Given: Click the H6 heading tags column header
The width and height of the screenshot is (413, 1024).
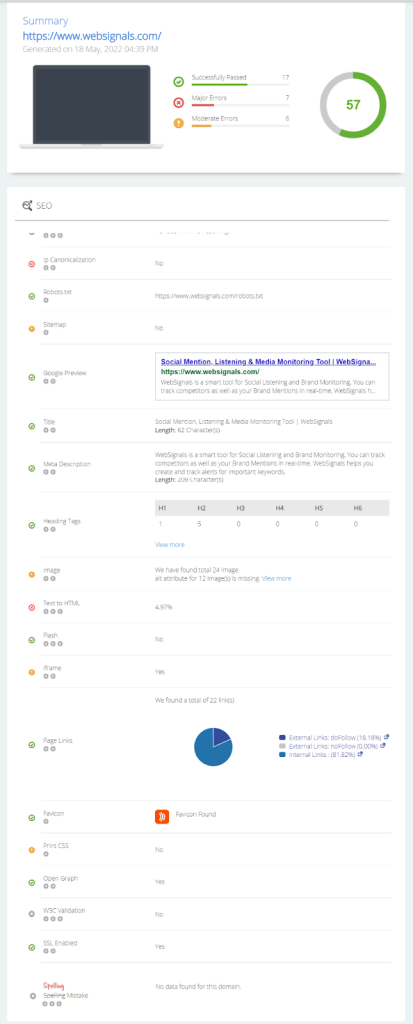Looking at the screenshot, I should [357, 507].
